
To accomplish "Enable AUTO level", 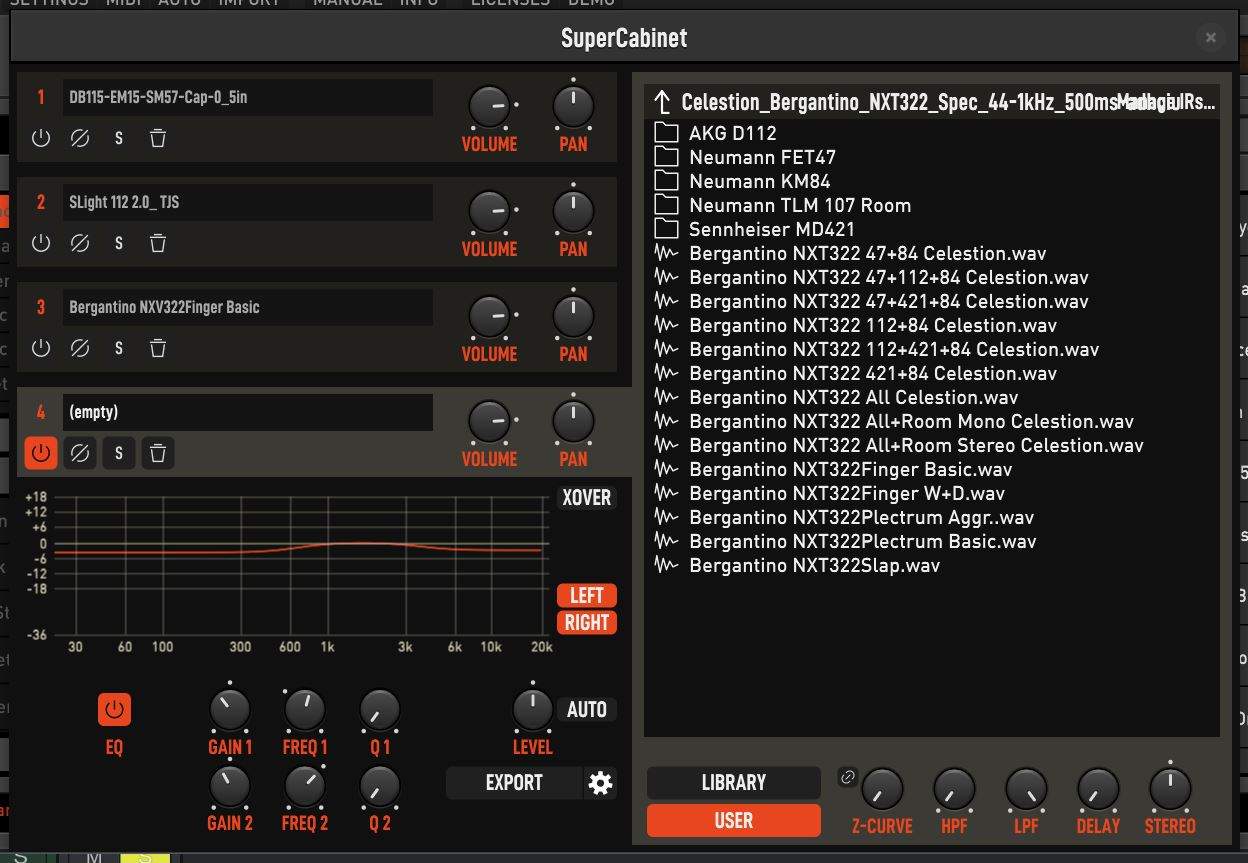I will coord(587,710).
